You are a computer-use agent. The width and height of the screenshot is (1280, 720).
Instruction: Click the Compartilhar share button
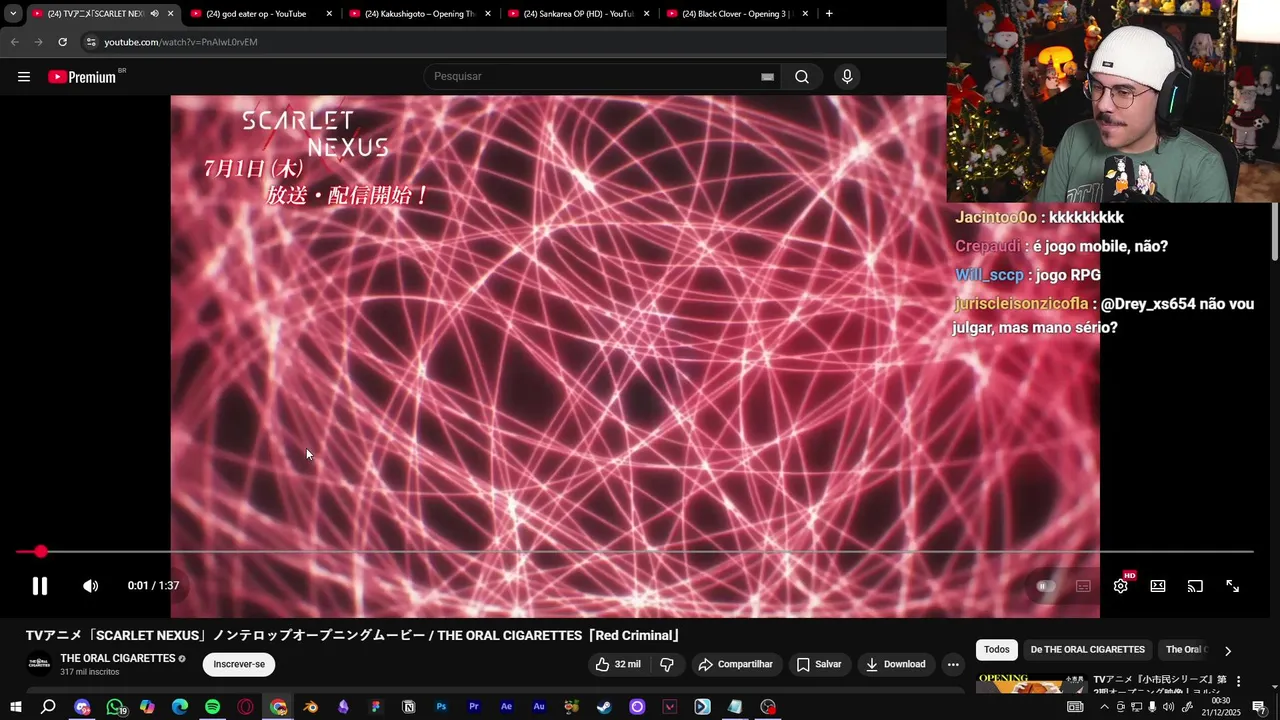coord(735,664)
